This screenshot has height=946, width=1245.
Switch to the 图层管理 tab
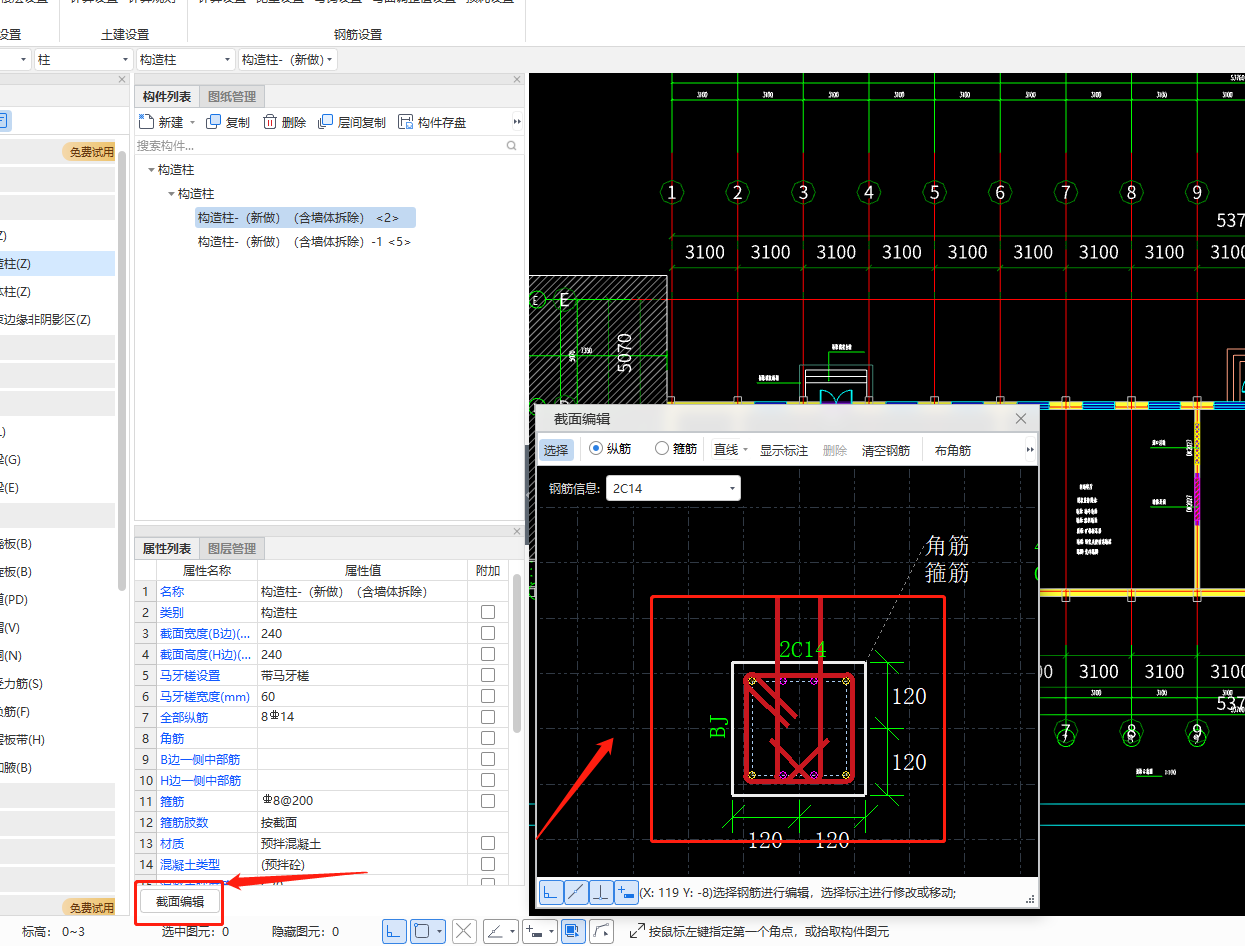click(231, 548)
